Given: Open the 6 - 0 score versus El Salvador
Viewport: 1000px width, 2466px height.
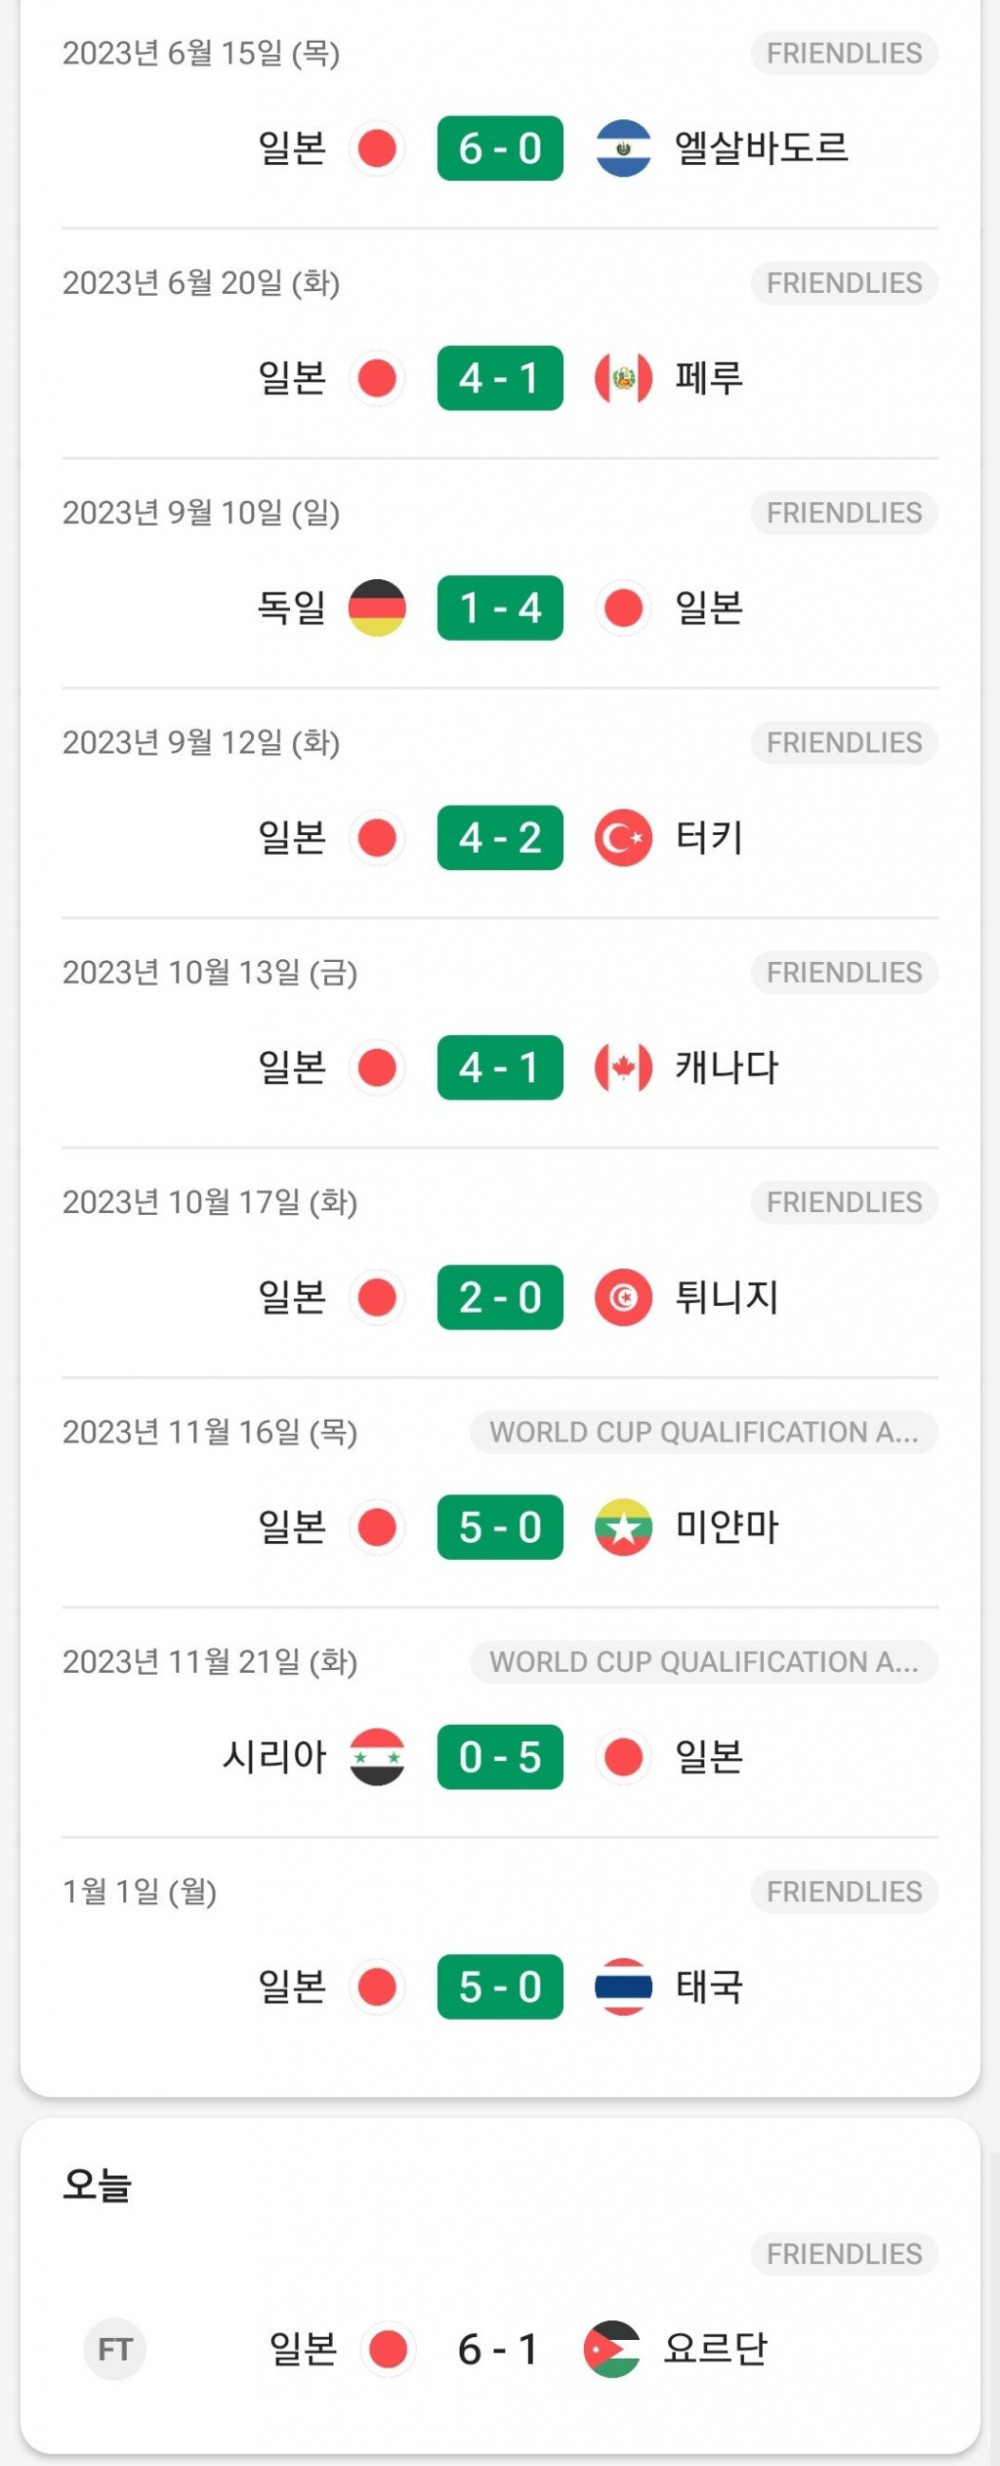Looking at the screenshot, I should point(500,148).
